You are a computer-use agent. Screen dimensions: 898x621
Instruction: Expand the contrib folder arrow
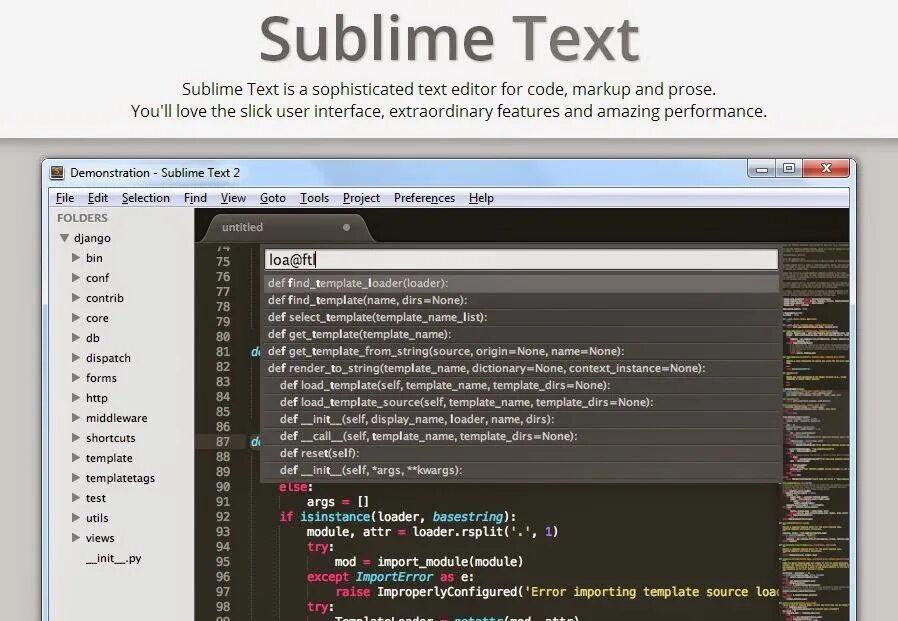pyautogui.click(x=76, y=298)
